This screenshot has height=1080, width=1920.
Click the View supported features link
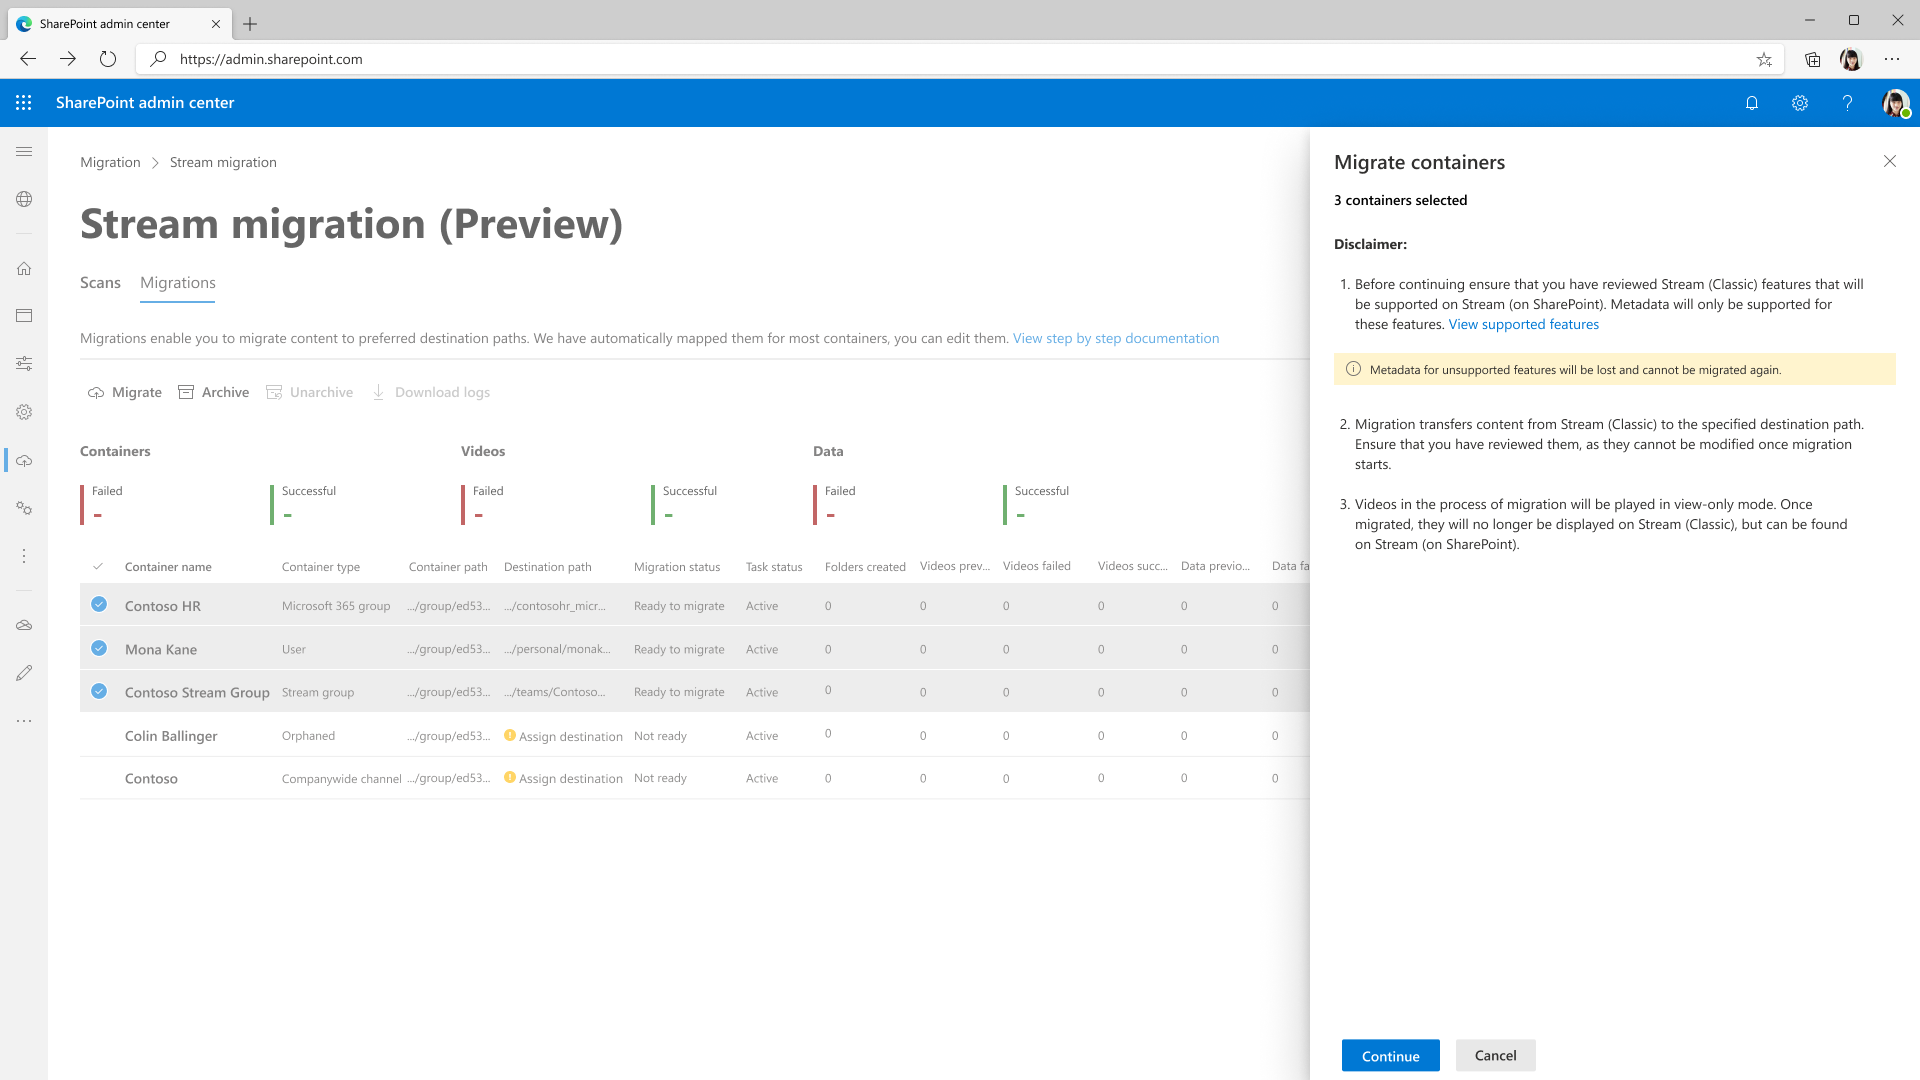[x=1524, y=324]
